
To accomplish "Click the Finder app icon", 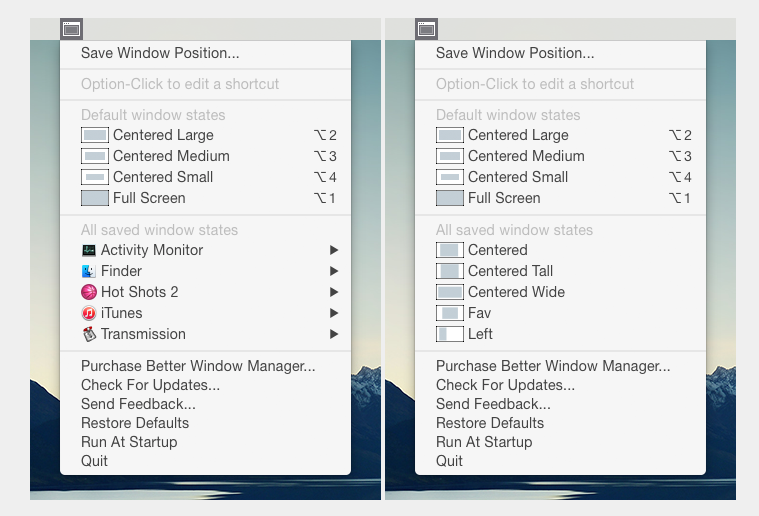I will pyautogui.click(x=89, y=271).
